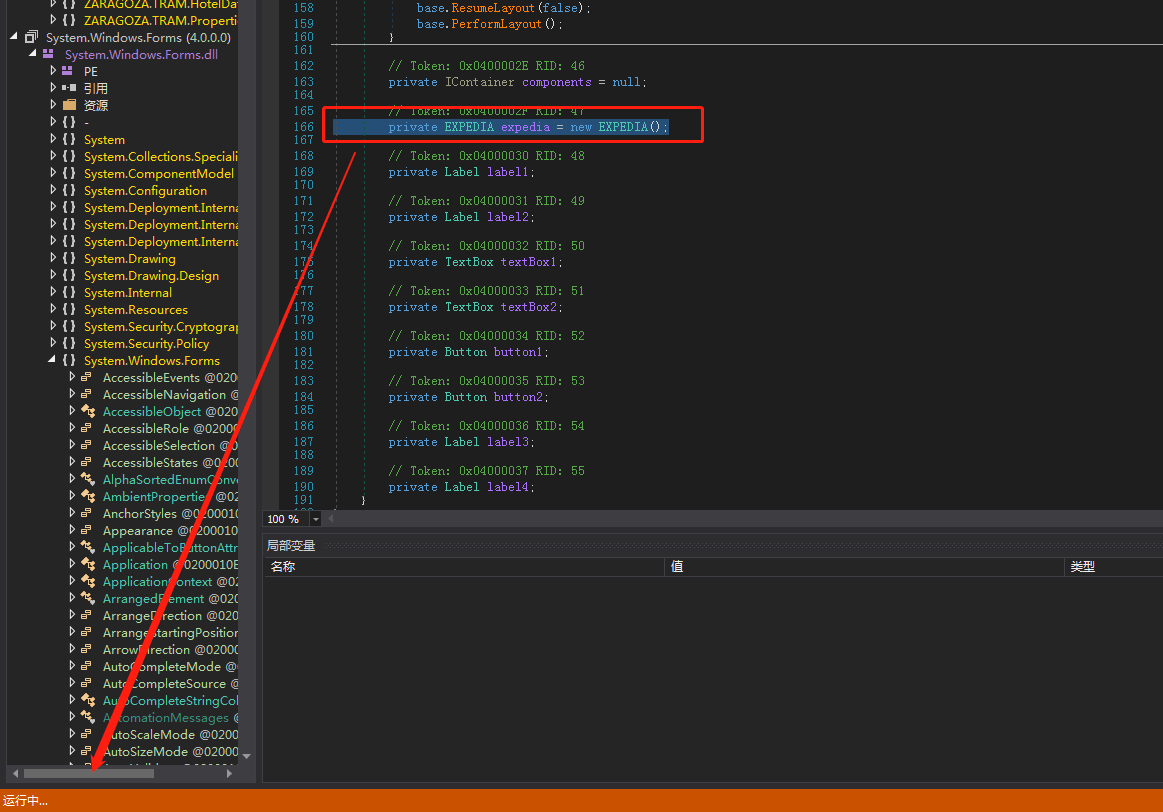The width and height of the screenshot is (1163, 812).
Task: Click the 资源 folder icon
Action: pyautogui.click(x=69, y=105)
